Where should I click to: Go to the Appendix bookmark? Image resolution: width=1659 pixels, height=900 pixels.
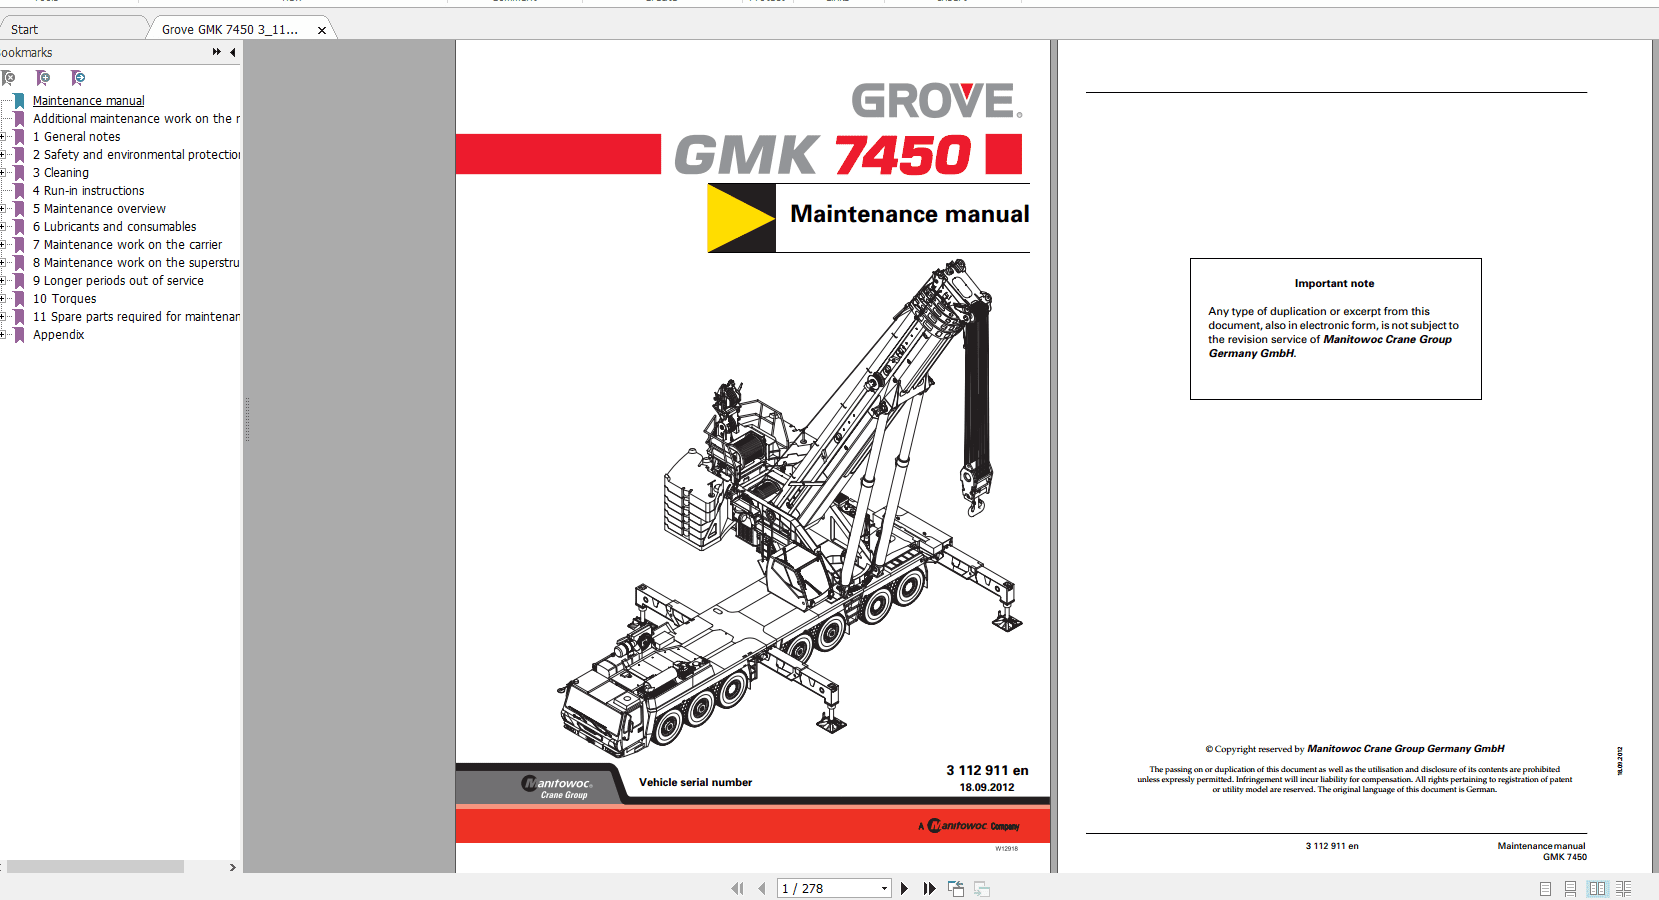[58, 334]
